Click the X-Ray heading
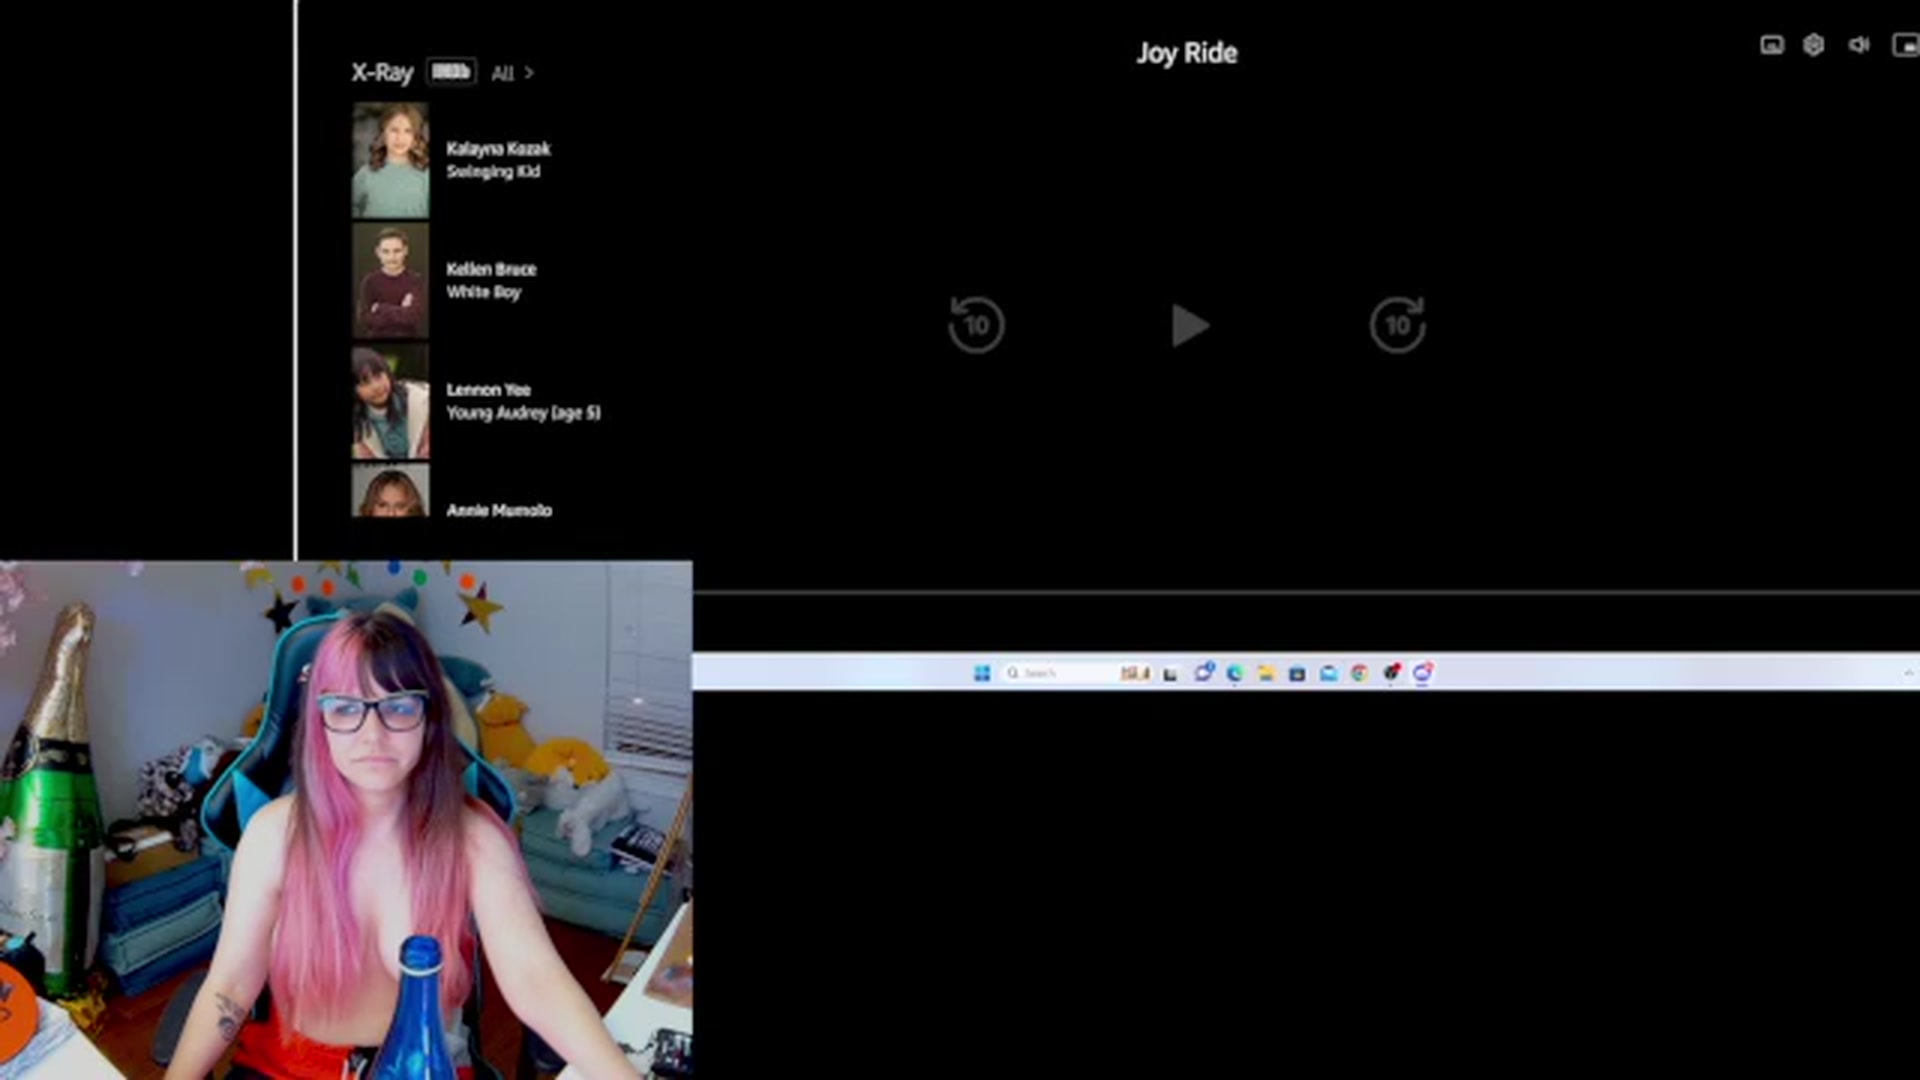The height and width of the screenshot is (1080, 1920). coord(382,72)
